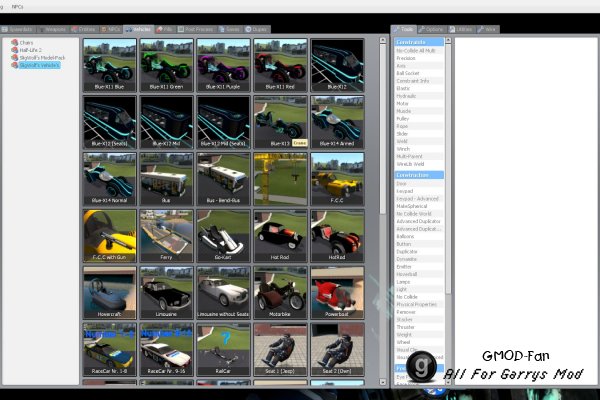
Task: Choose the Balloons tool
Action: tap(419, 237)
